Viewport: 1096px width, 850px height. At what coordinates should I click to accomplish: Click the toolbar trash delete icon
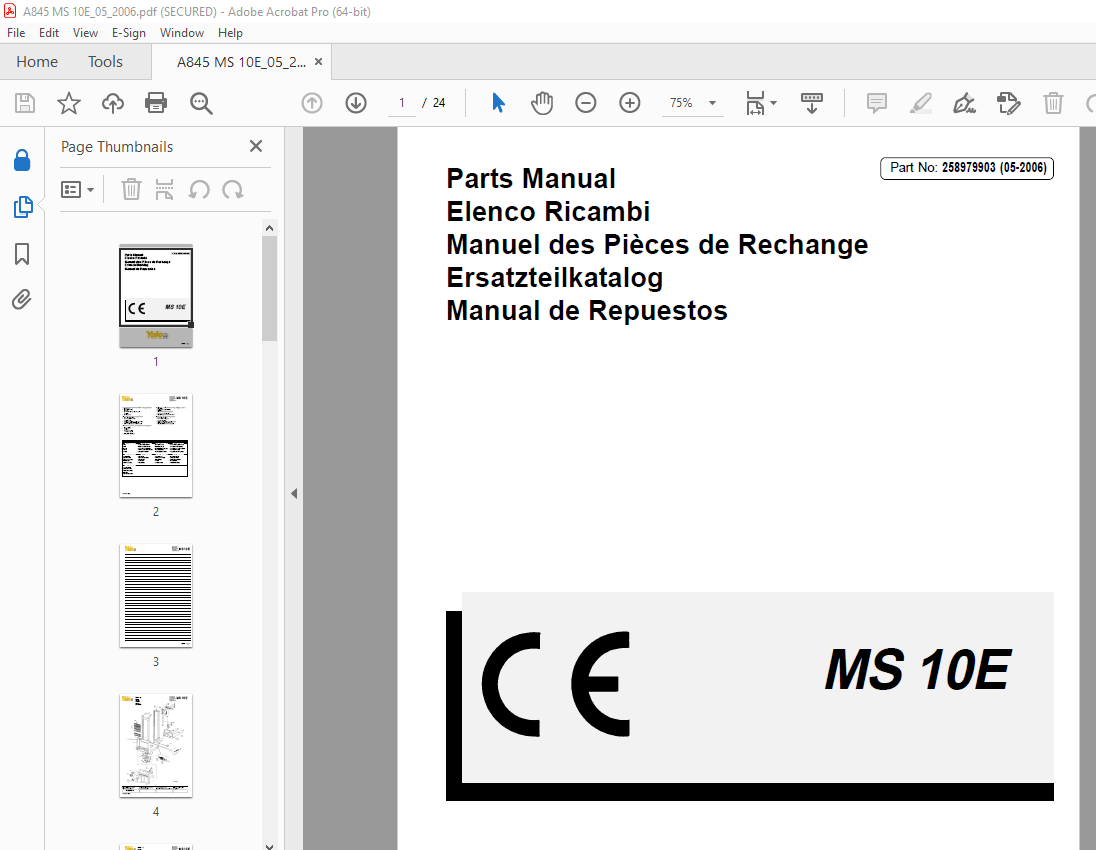click(x=1053, y=103)
